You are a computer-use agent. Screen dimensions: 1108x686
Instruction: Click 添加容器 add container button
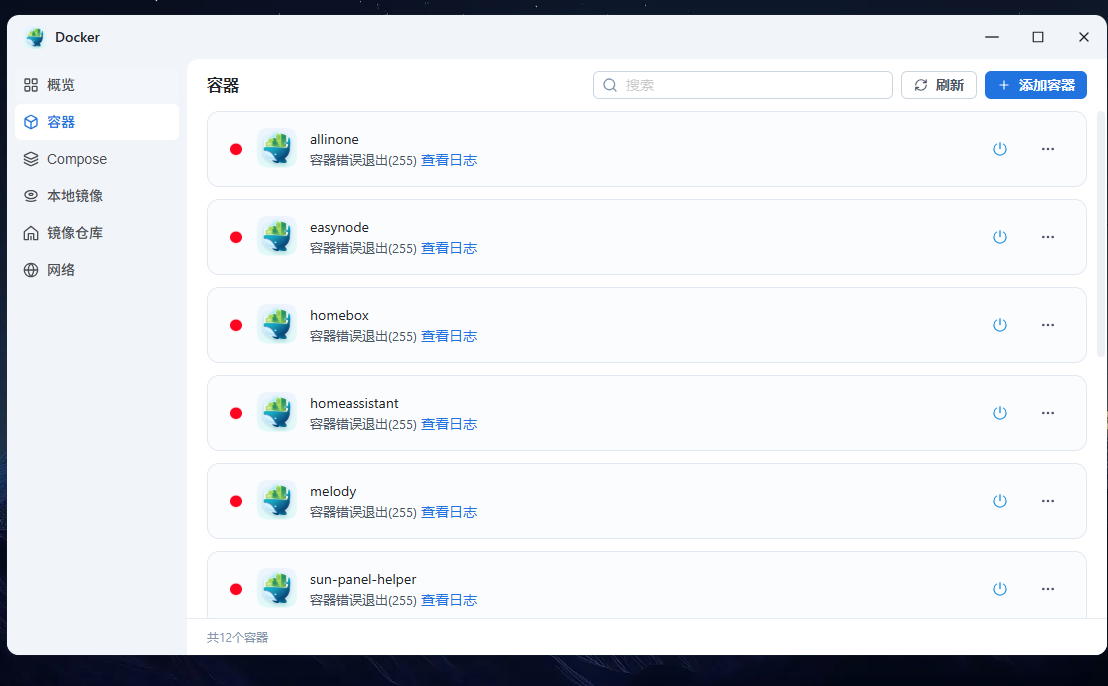(x=1035, y=85)
